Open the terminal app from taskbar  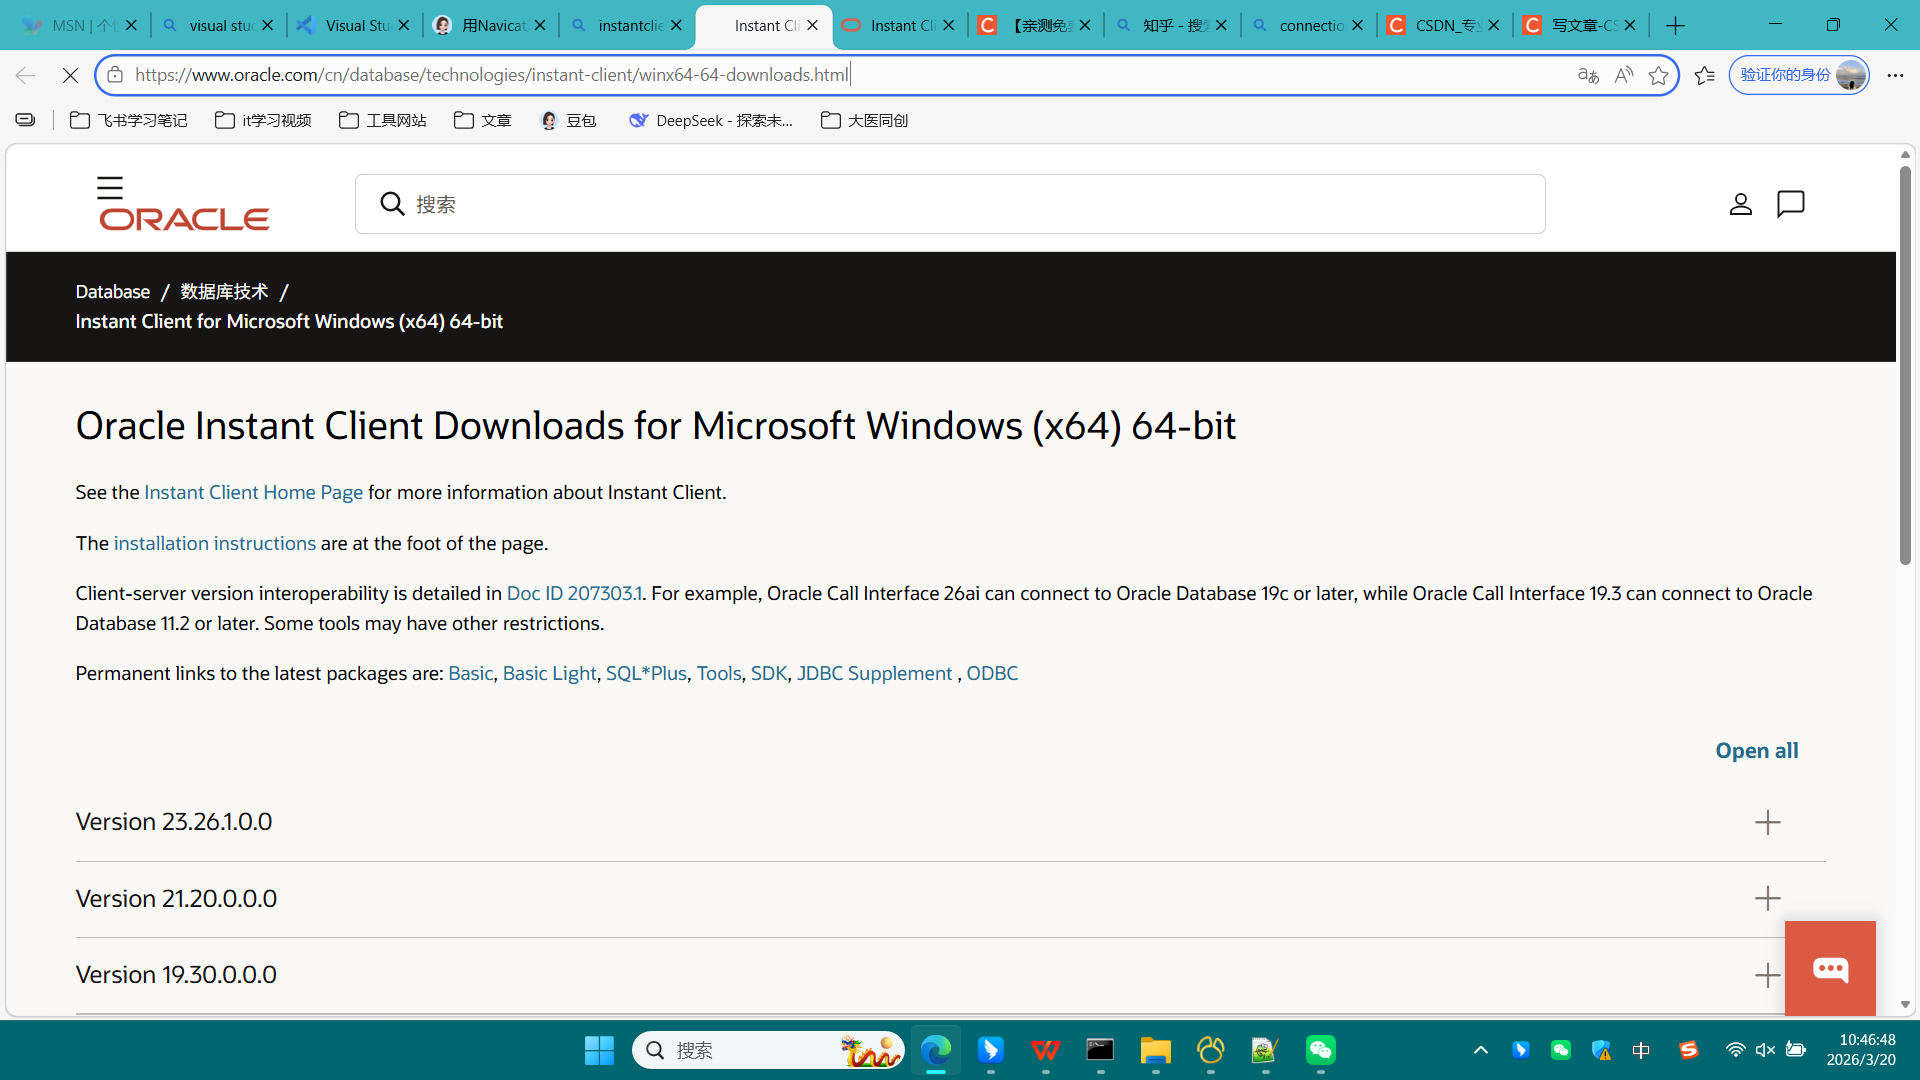tap(1100, 1050)
